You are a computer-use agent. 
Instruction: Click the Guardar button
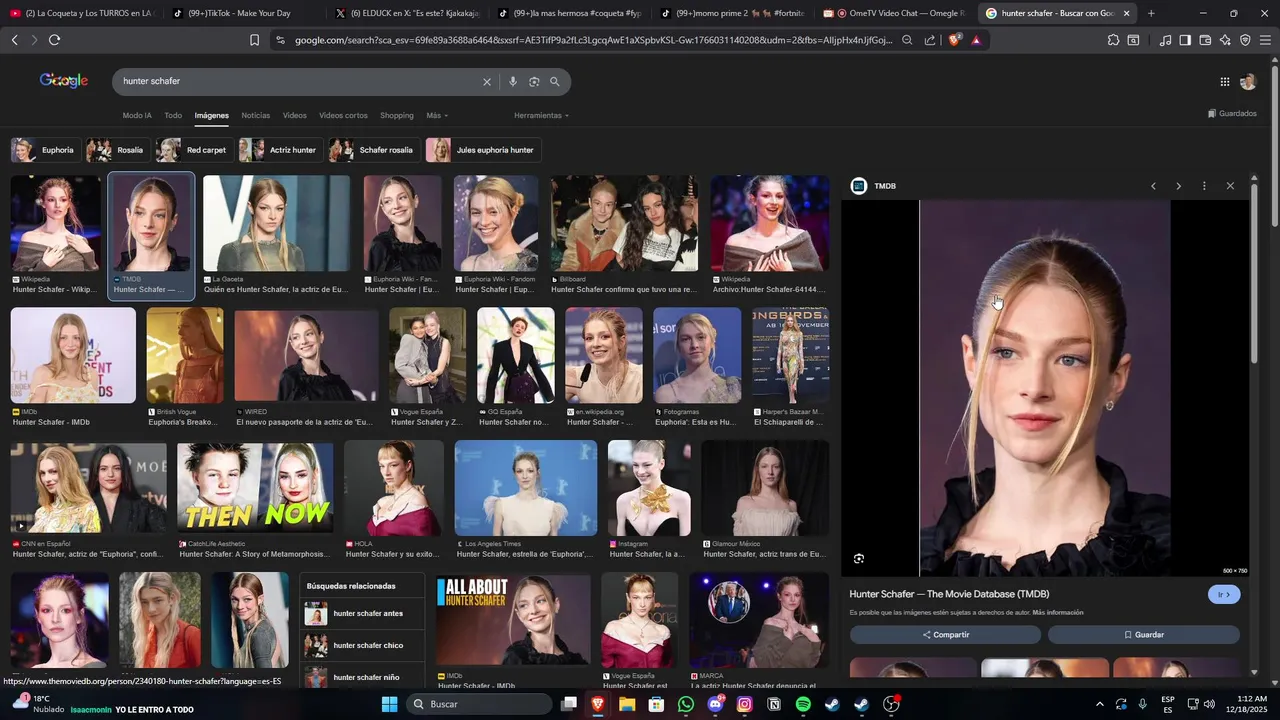1144,635
